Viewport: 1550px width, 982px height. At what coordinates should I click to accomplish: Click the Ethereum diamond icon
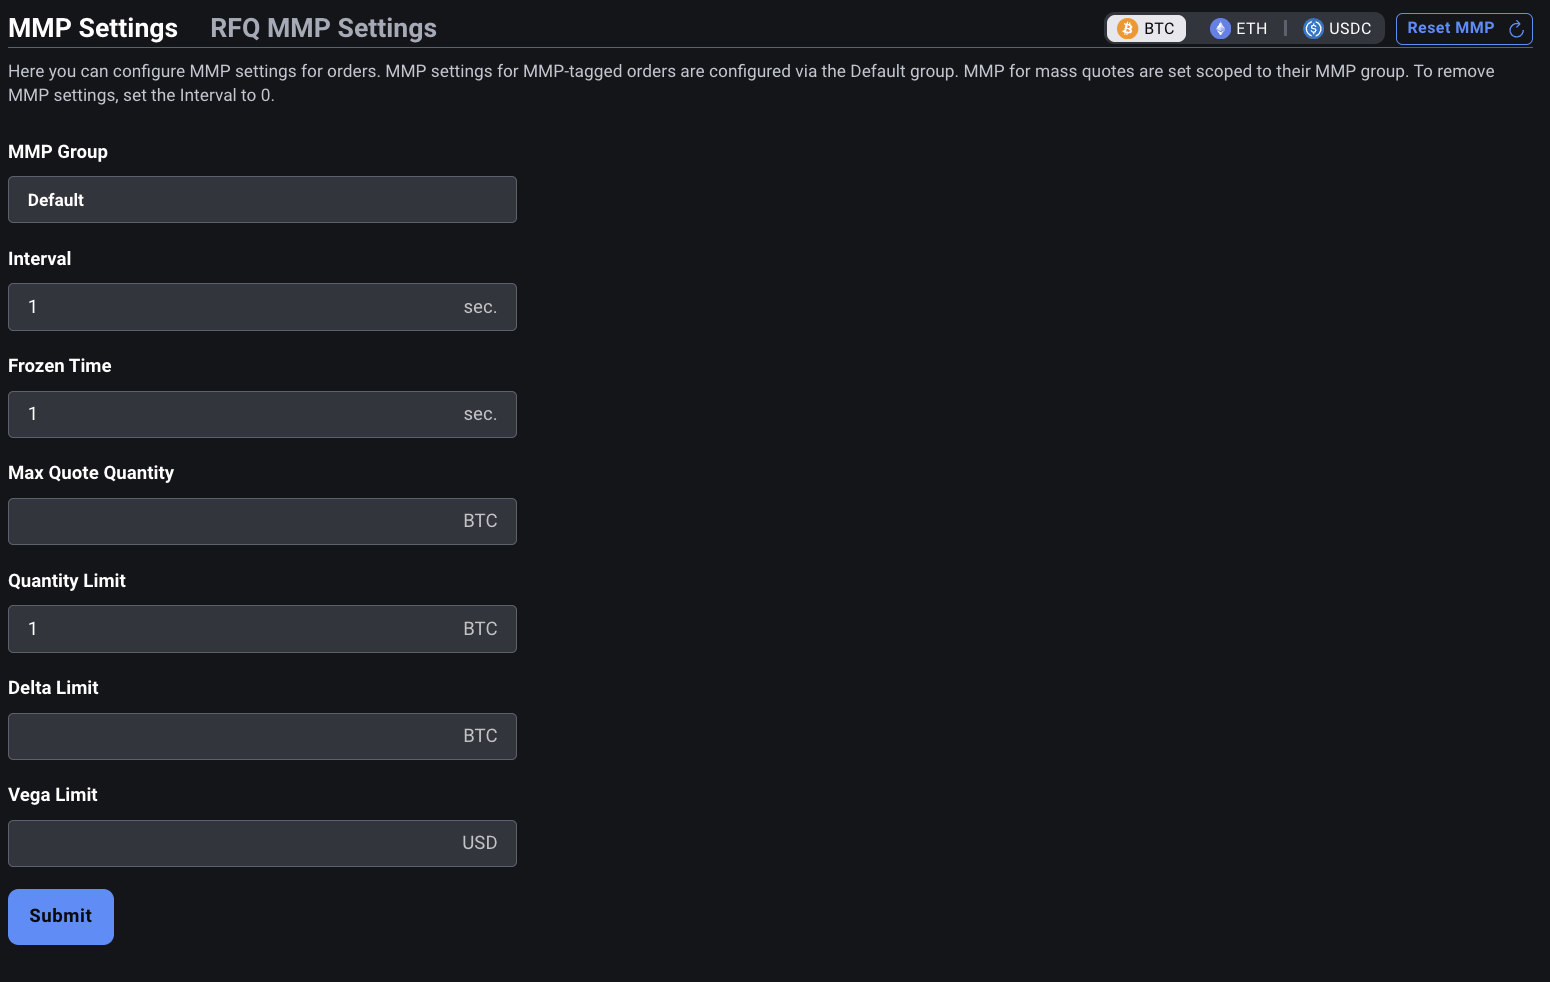[x=1219, y=29]
